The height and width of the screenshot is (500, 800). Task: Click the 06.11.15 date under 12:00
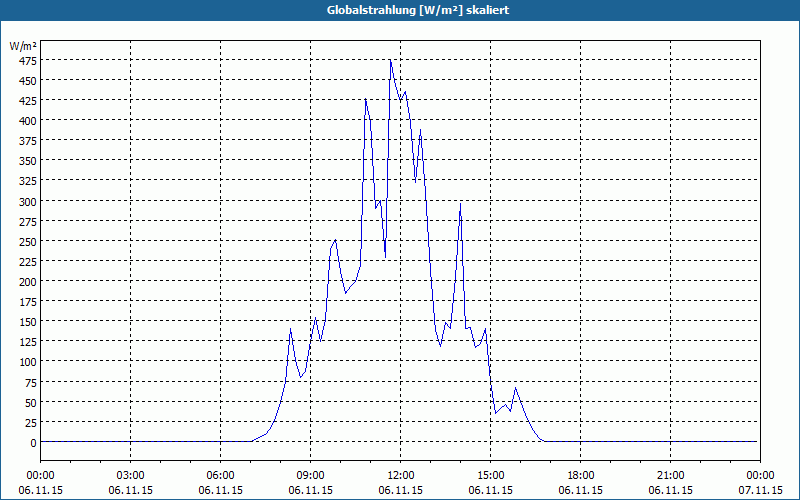[x=401, y=490]
